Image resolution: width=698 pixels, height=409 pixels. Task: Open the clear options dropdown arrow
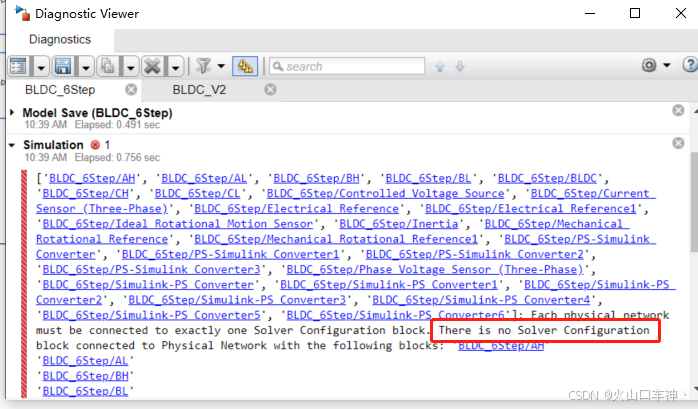(175, 67)
